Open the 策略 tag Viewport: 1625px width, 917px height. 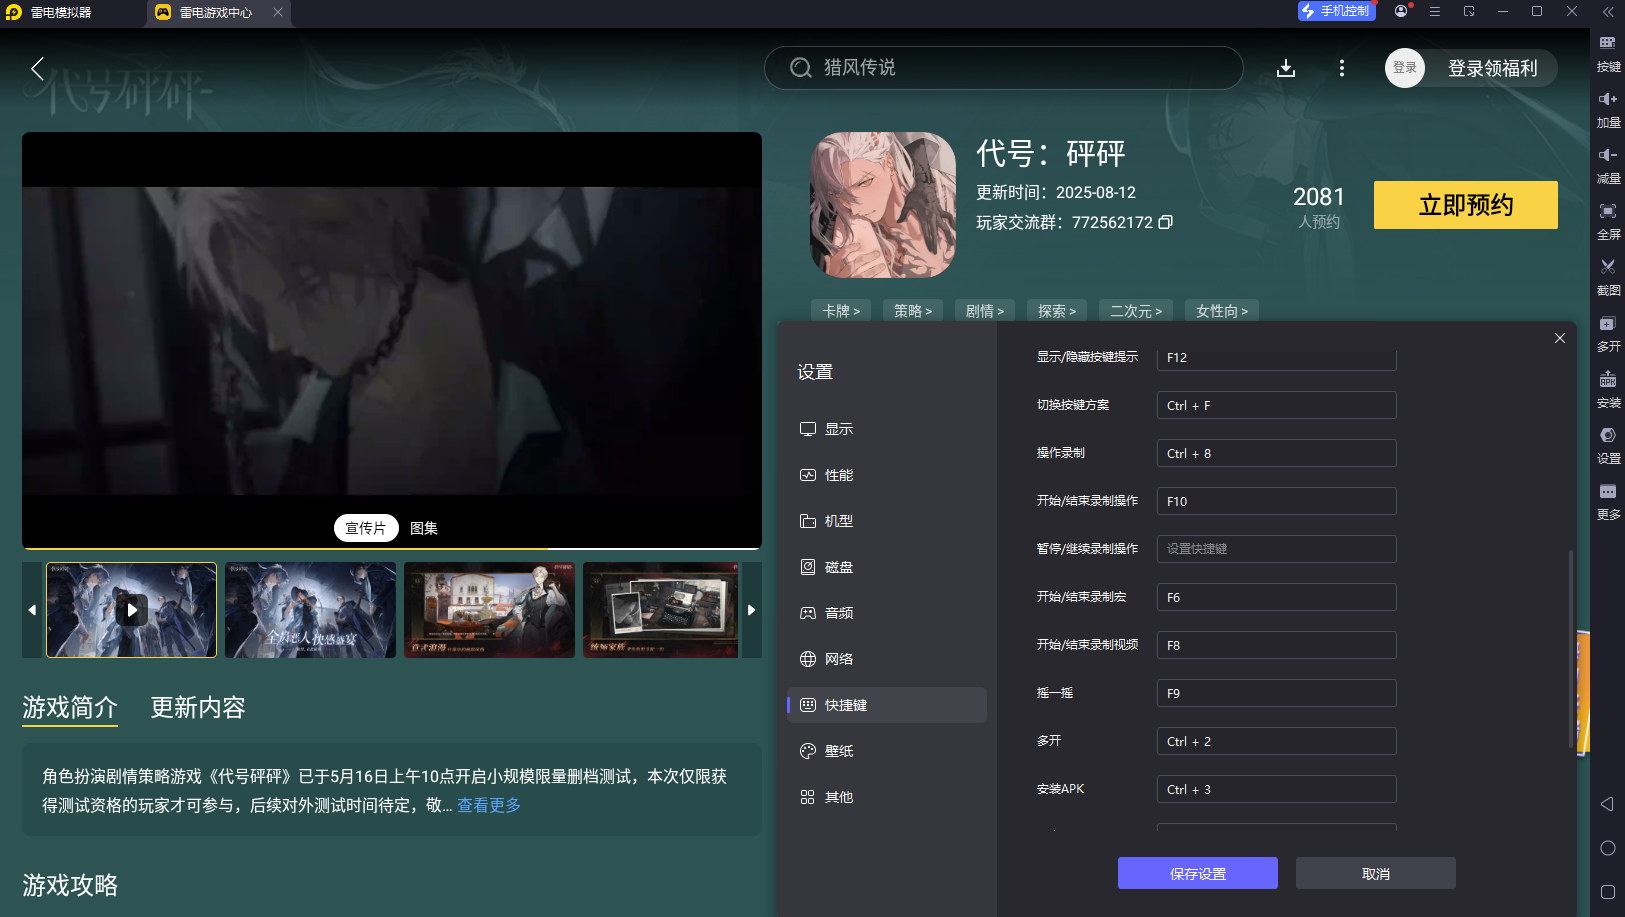[x=913, y=311]
